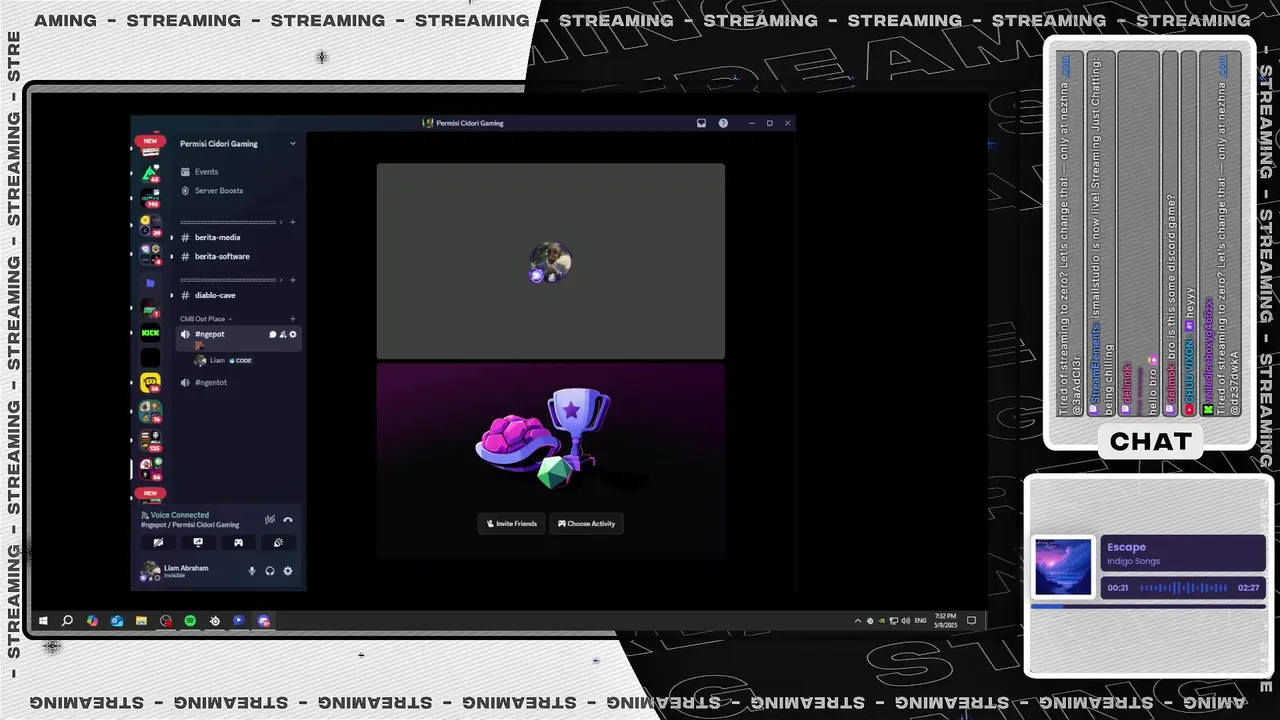Click the top NEW unread mentions badge
Image resolution: width=1280 pixels, height=720 pixels.
pos(150,141)
